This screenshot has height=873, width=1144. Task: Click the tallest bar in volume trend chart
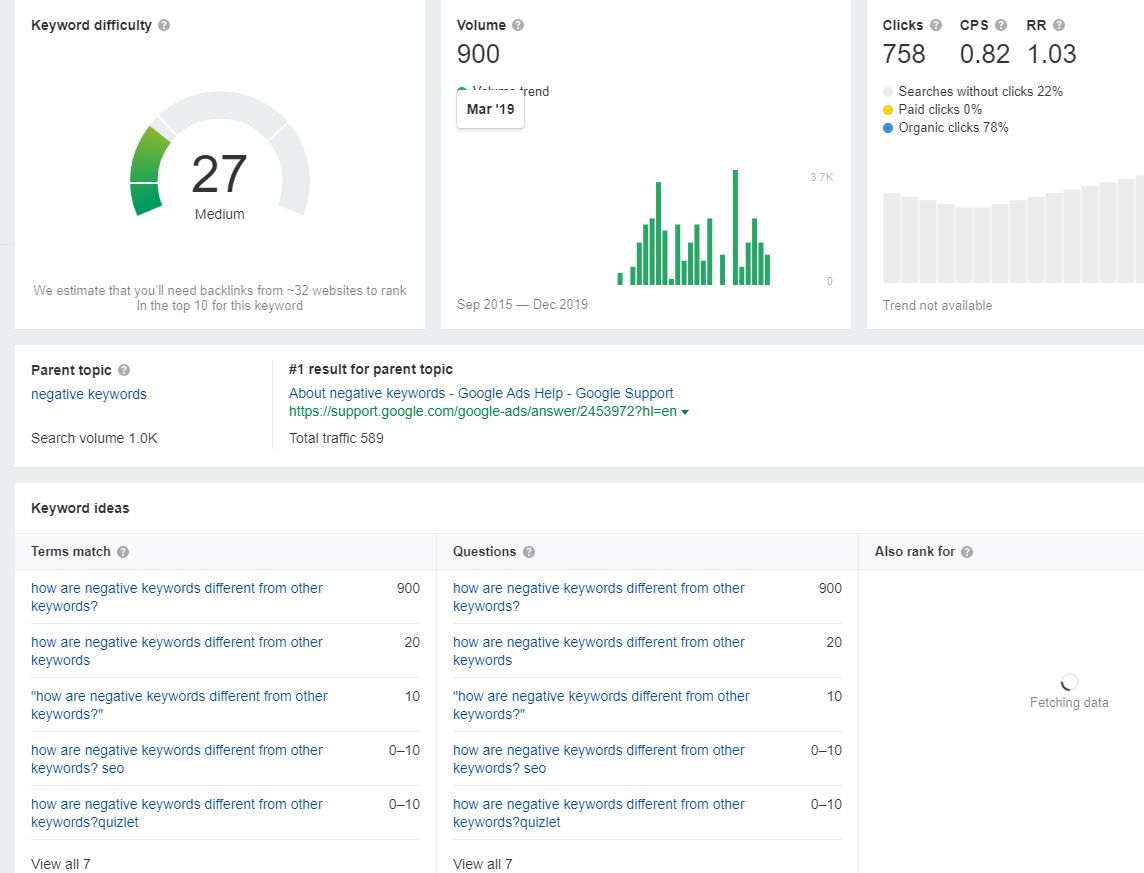tap(735, 227)
